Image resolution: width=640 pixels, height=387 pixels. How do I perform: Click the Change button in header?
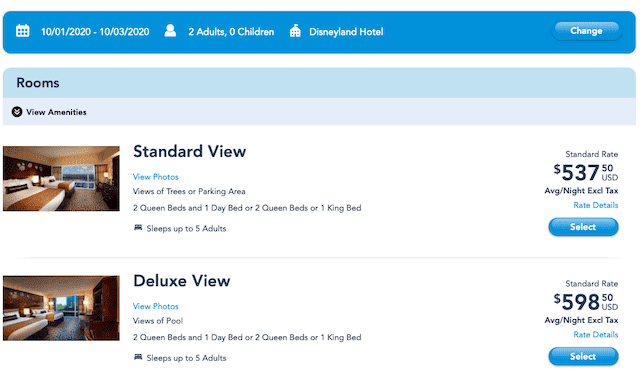click(587, 31)
